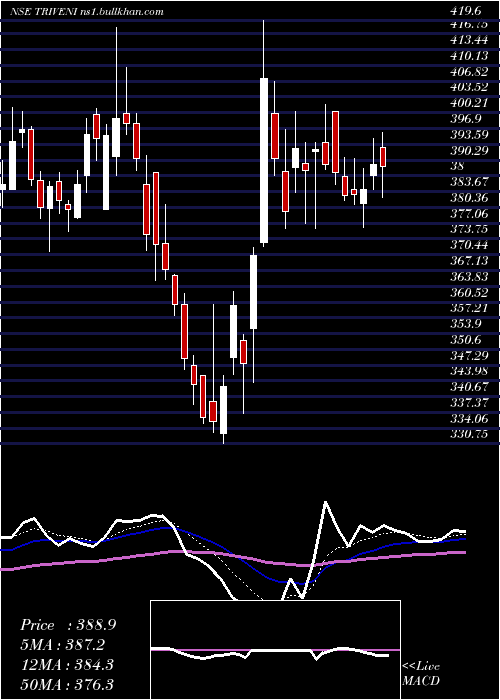Click the 396.9 price axis label

(x=466, y=120)
